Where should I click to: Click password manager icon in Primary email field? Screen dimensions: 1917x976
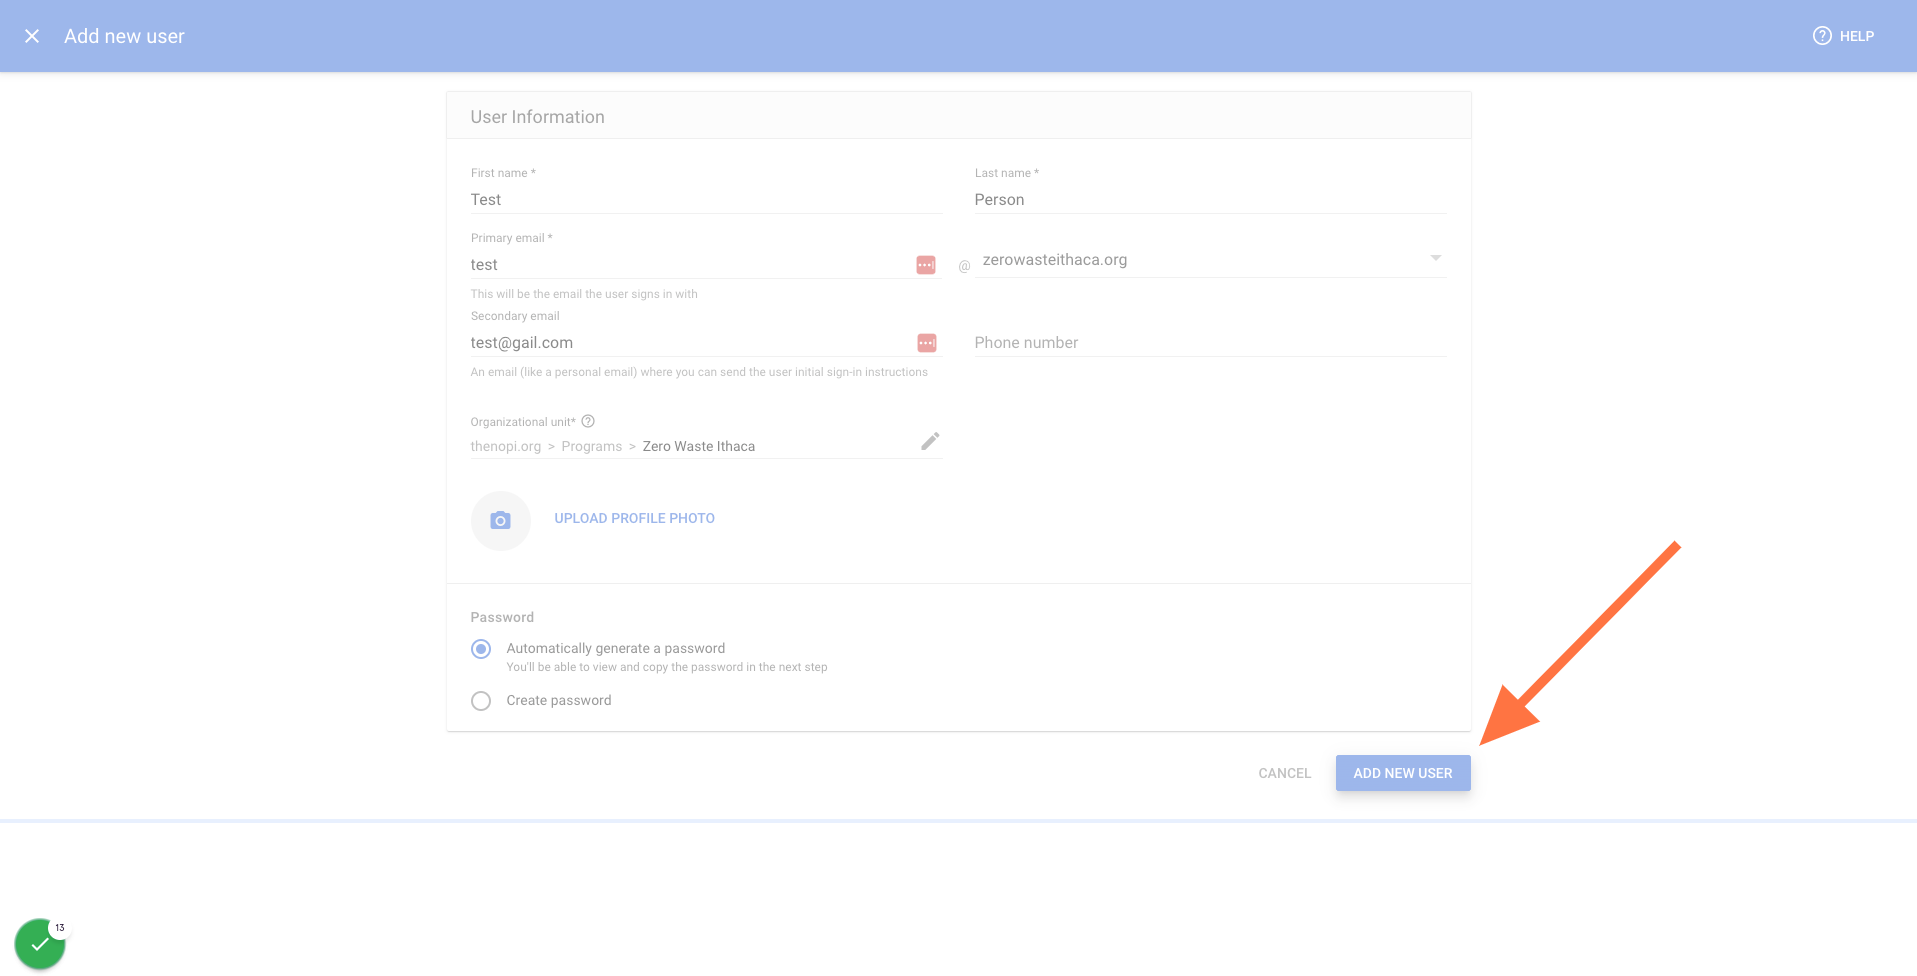pyautogui.click(x=926, y=265)
